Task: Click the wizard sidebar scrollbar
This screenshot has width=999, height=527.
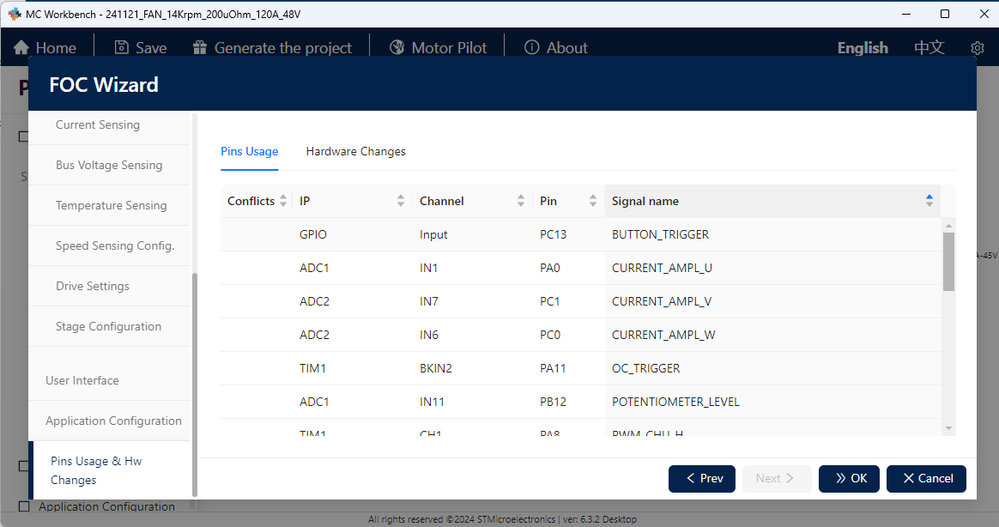Action: tap(194, 384)
